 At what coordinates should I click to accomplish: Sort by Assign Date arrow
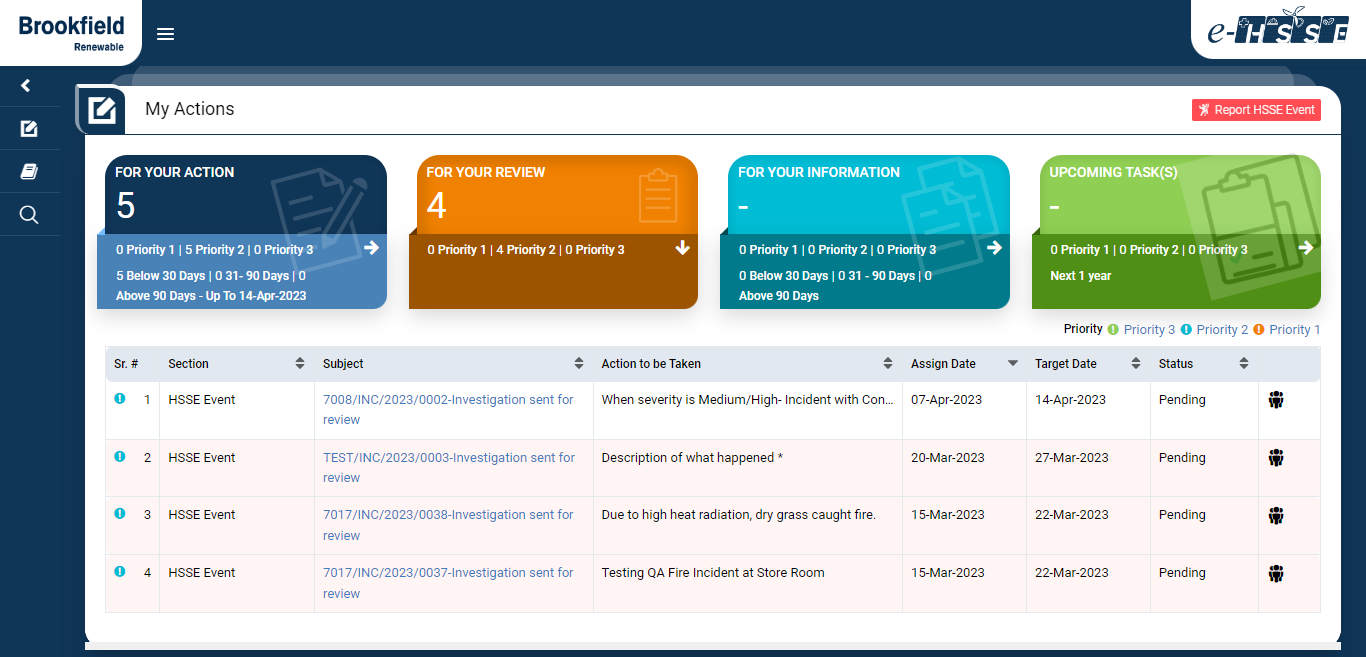(1012, 364)
